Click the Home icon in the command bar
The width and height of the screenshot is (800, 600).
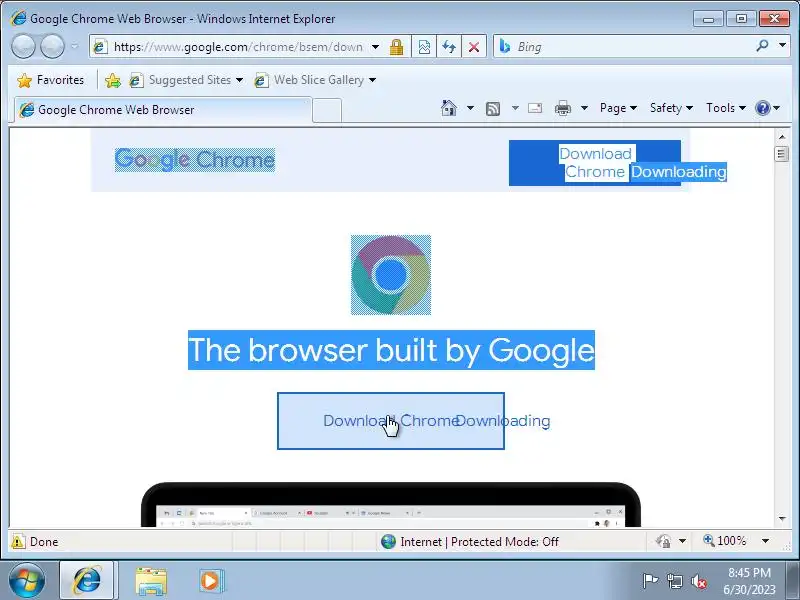[x=449, y=108]
